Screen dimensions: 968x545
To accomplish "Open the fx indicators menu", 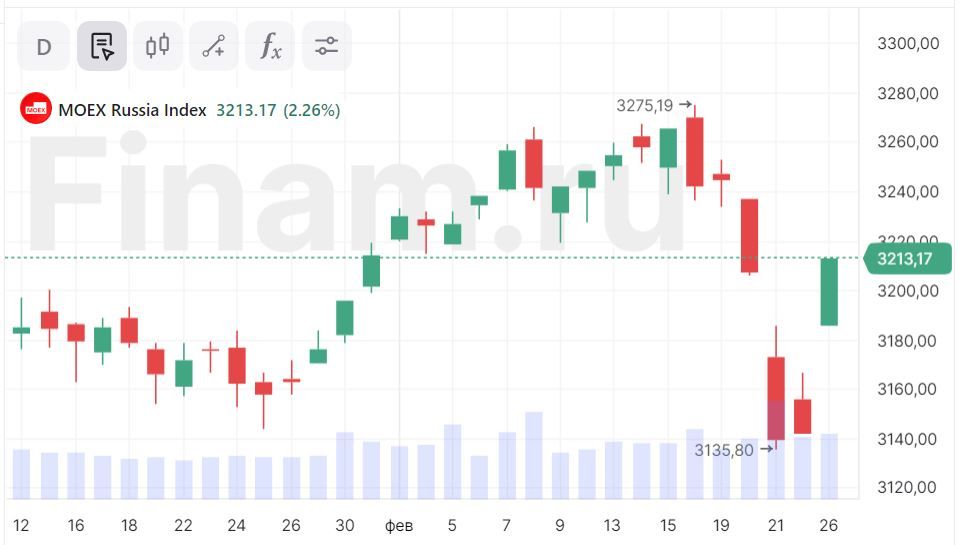I will tap(270, 46).
